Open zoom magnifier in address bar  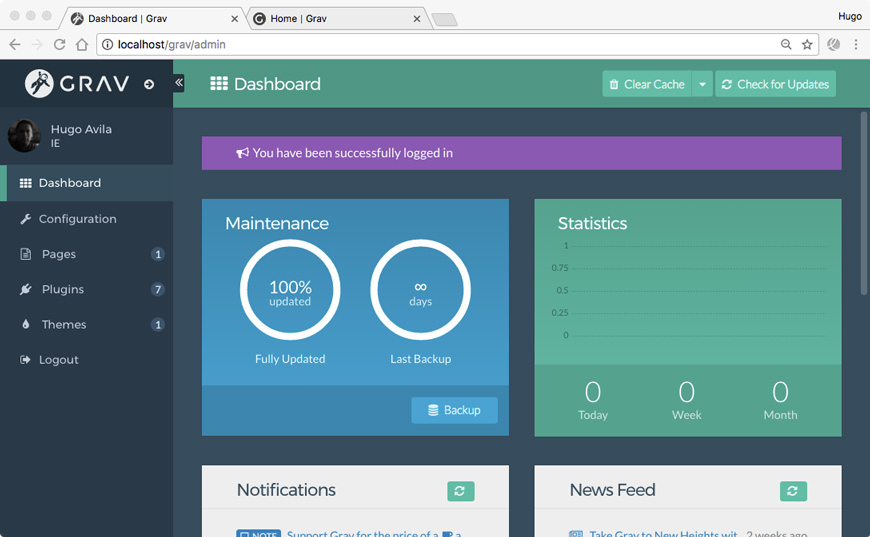point(786,44)
